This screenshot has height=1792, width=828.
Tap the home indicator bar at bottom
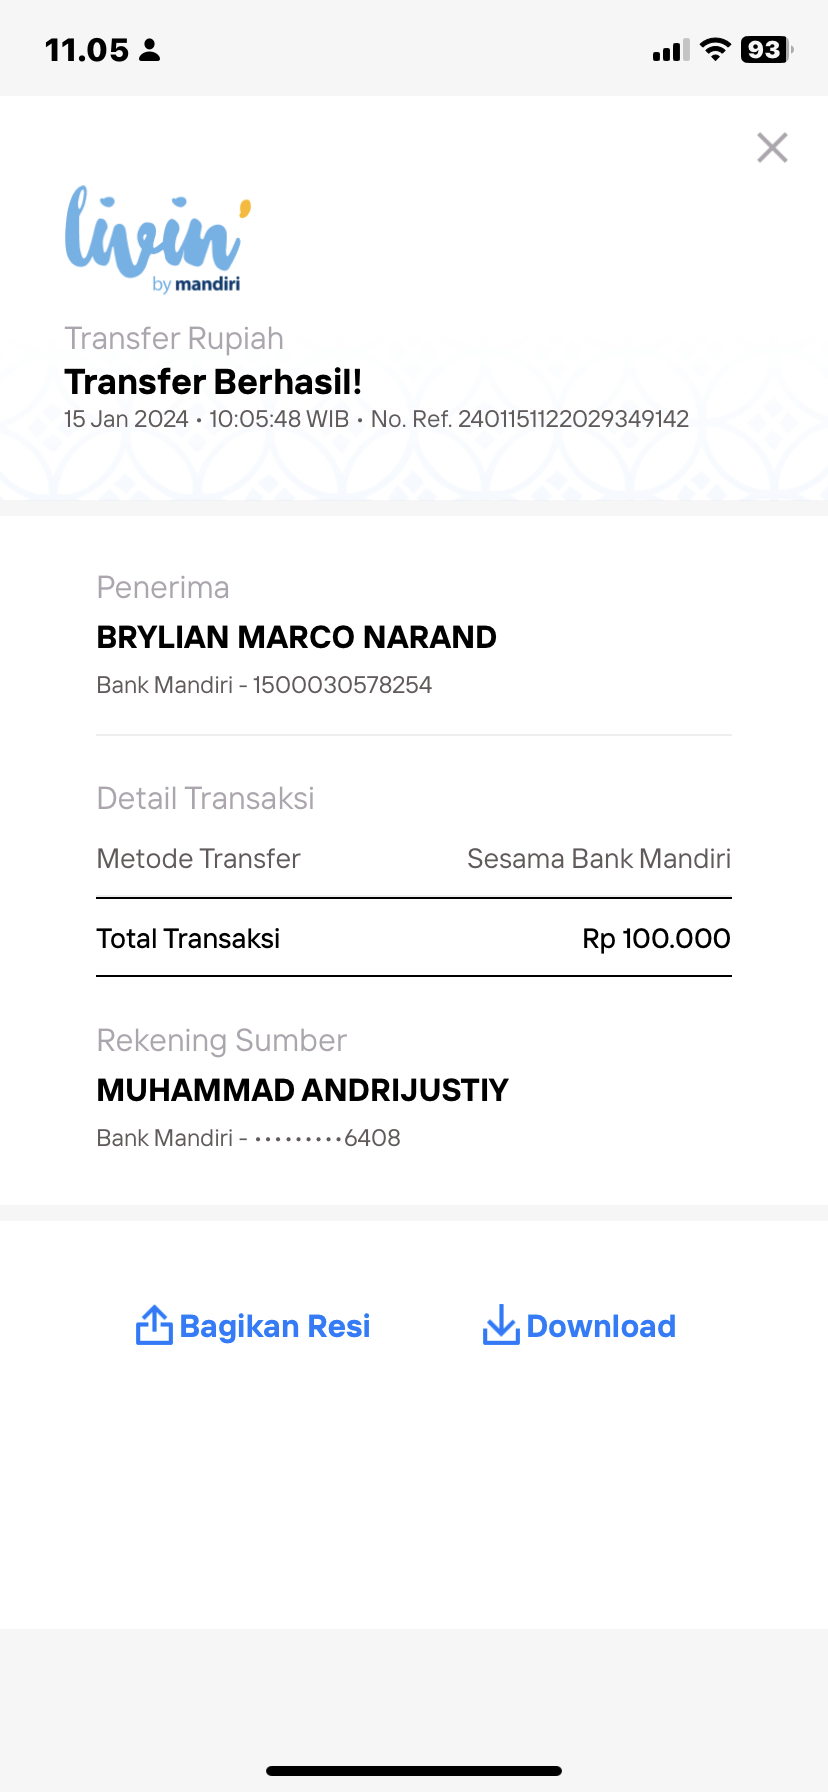[x=414, y=1771]
